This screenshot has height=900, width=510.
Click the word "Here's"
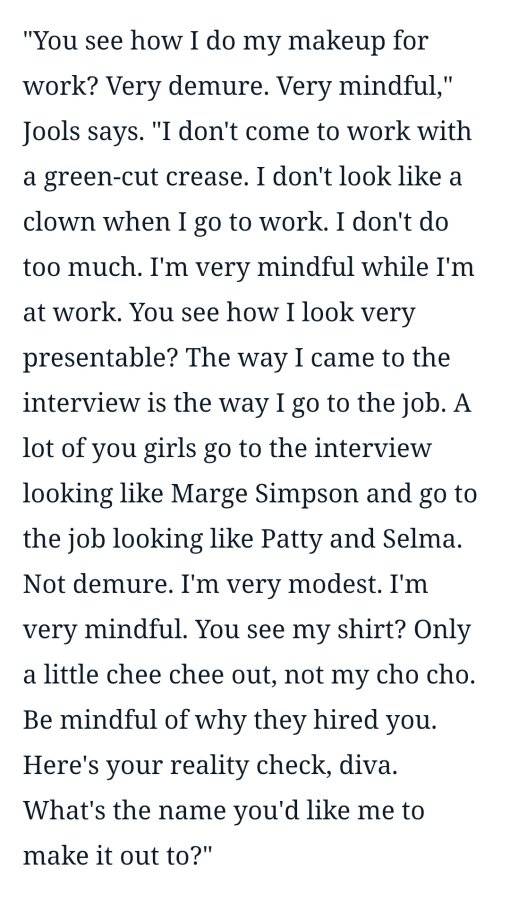click(x=61, y=766)
